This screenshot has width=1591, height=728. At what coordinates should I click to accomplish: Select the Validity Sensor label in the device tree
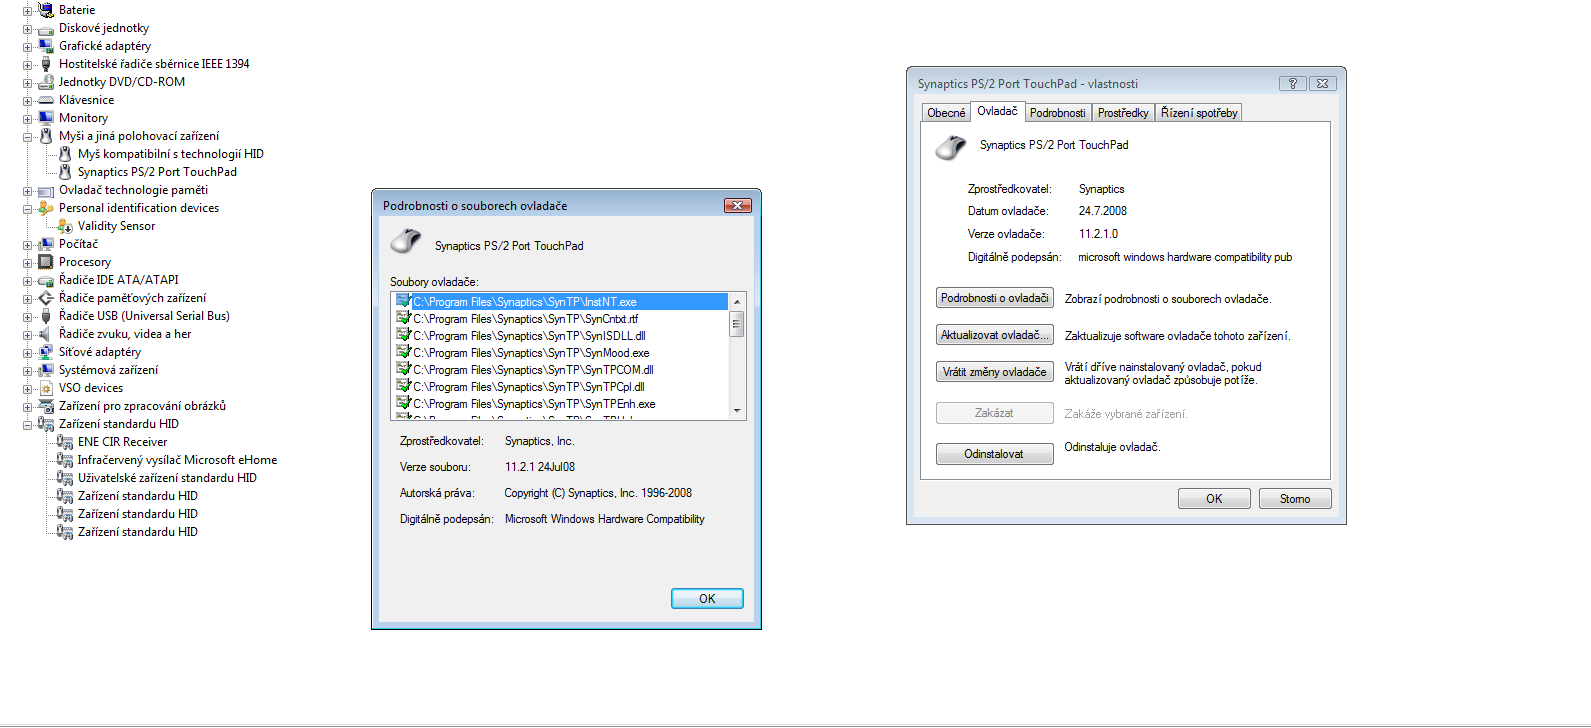116,226
